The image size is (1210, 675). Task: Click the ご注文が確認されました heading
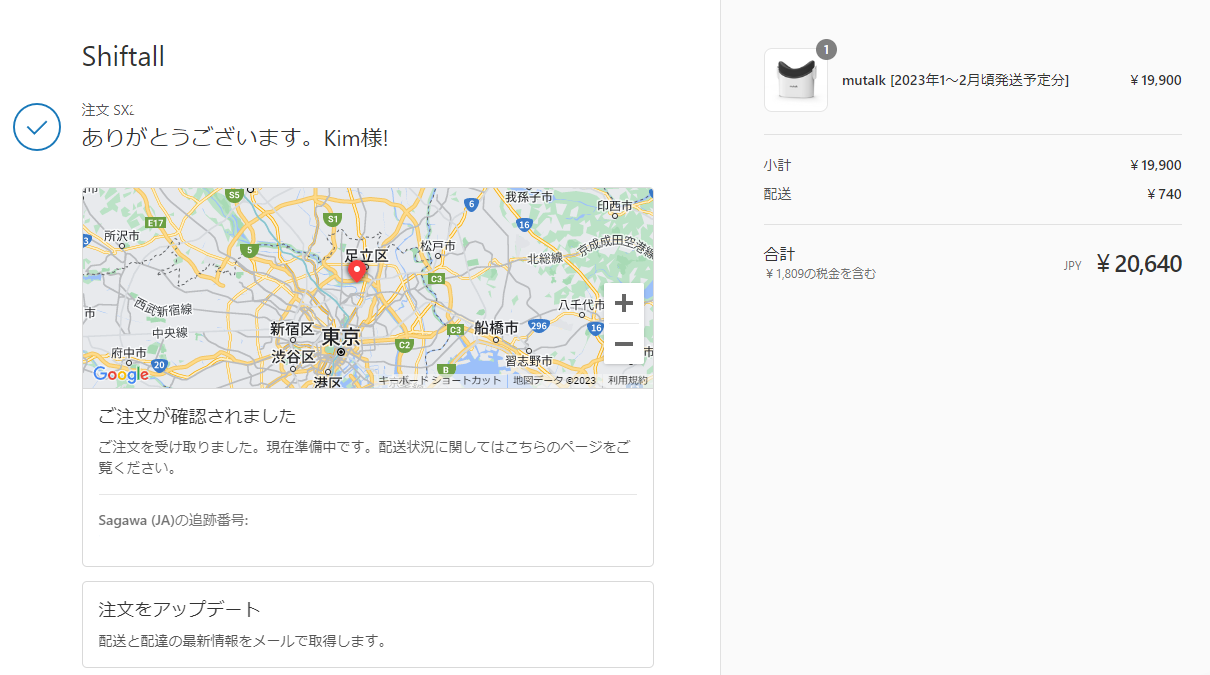coord(197,416)
